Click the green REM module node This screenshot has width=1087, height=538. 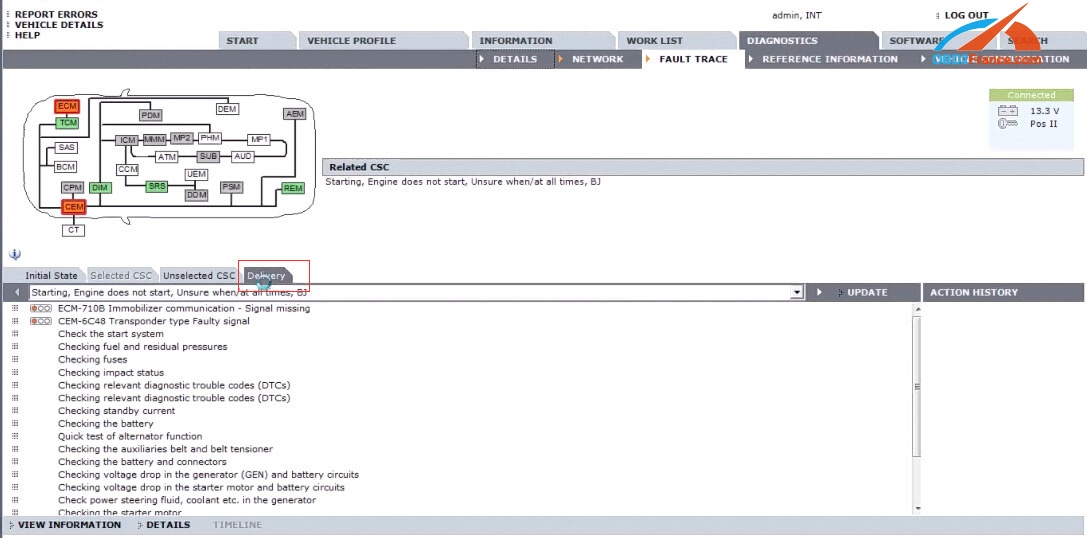[292, 188]
